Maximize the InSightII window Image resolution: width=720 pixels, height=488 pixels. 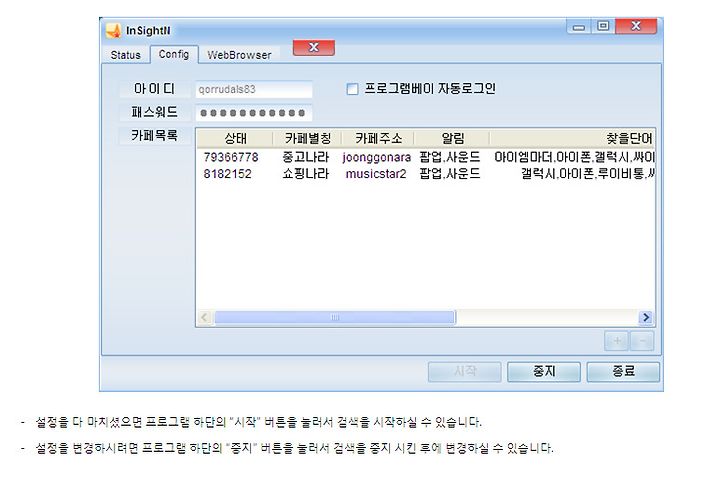tap(603, 26)
